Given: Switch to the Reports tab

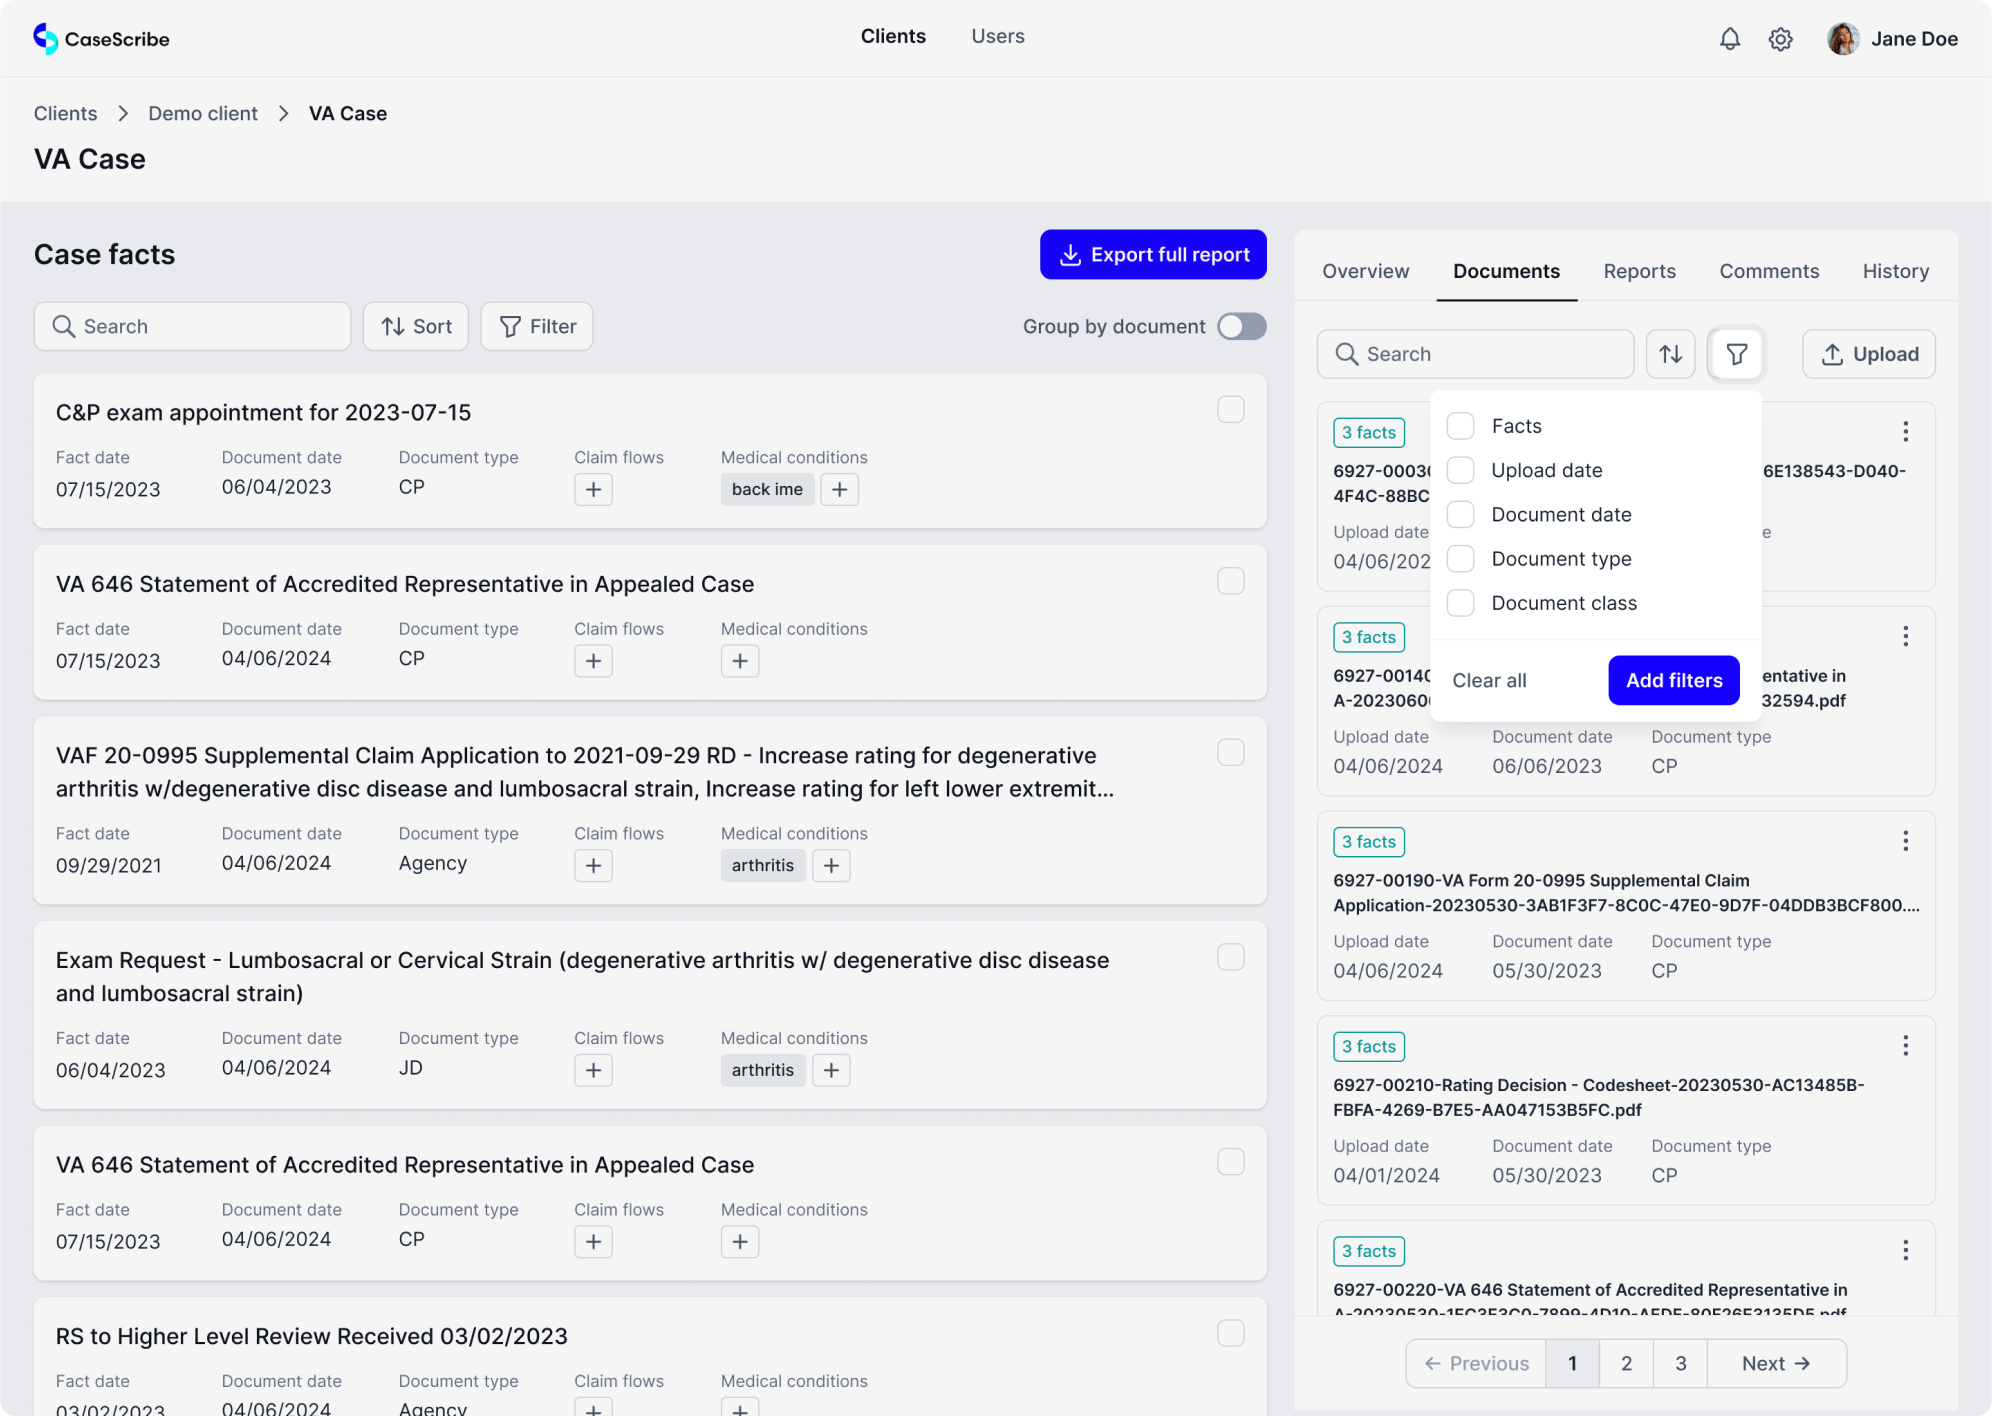Looking at the screenshot, I should click(x=1639, y=271).
